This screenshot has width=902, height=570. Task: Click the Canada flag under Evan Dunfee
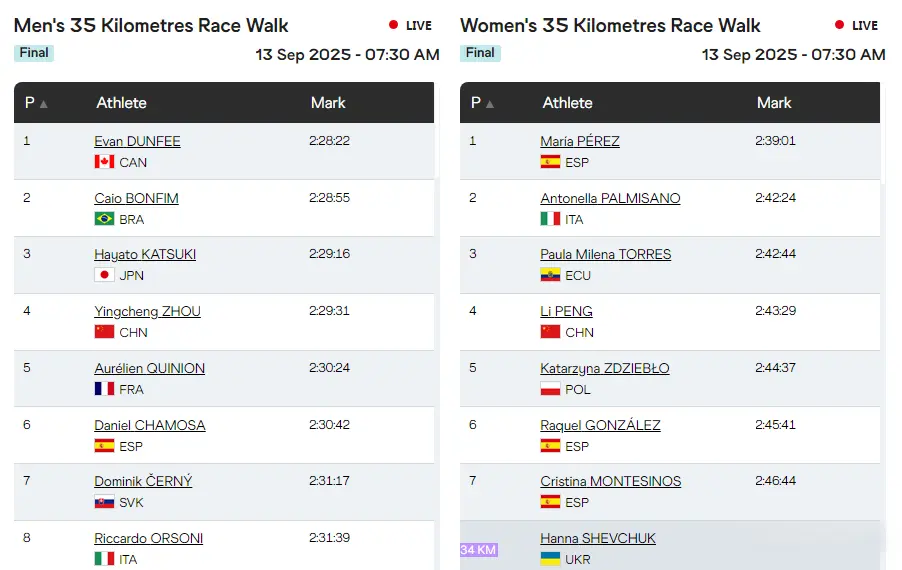[104, 162]
